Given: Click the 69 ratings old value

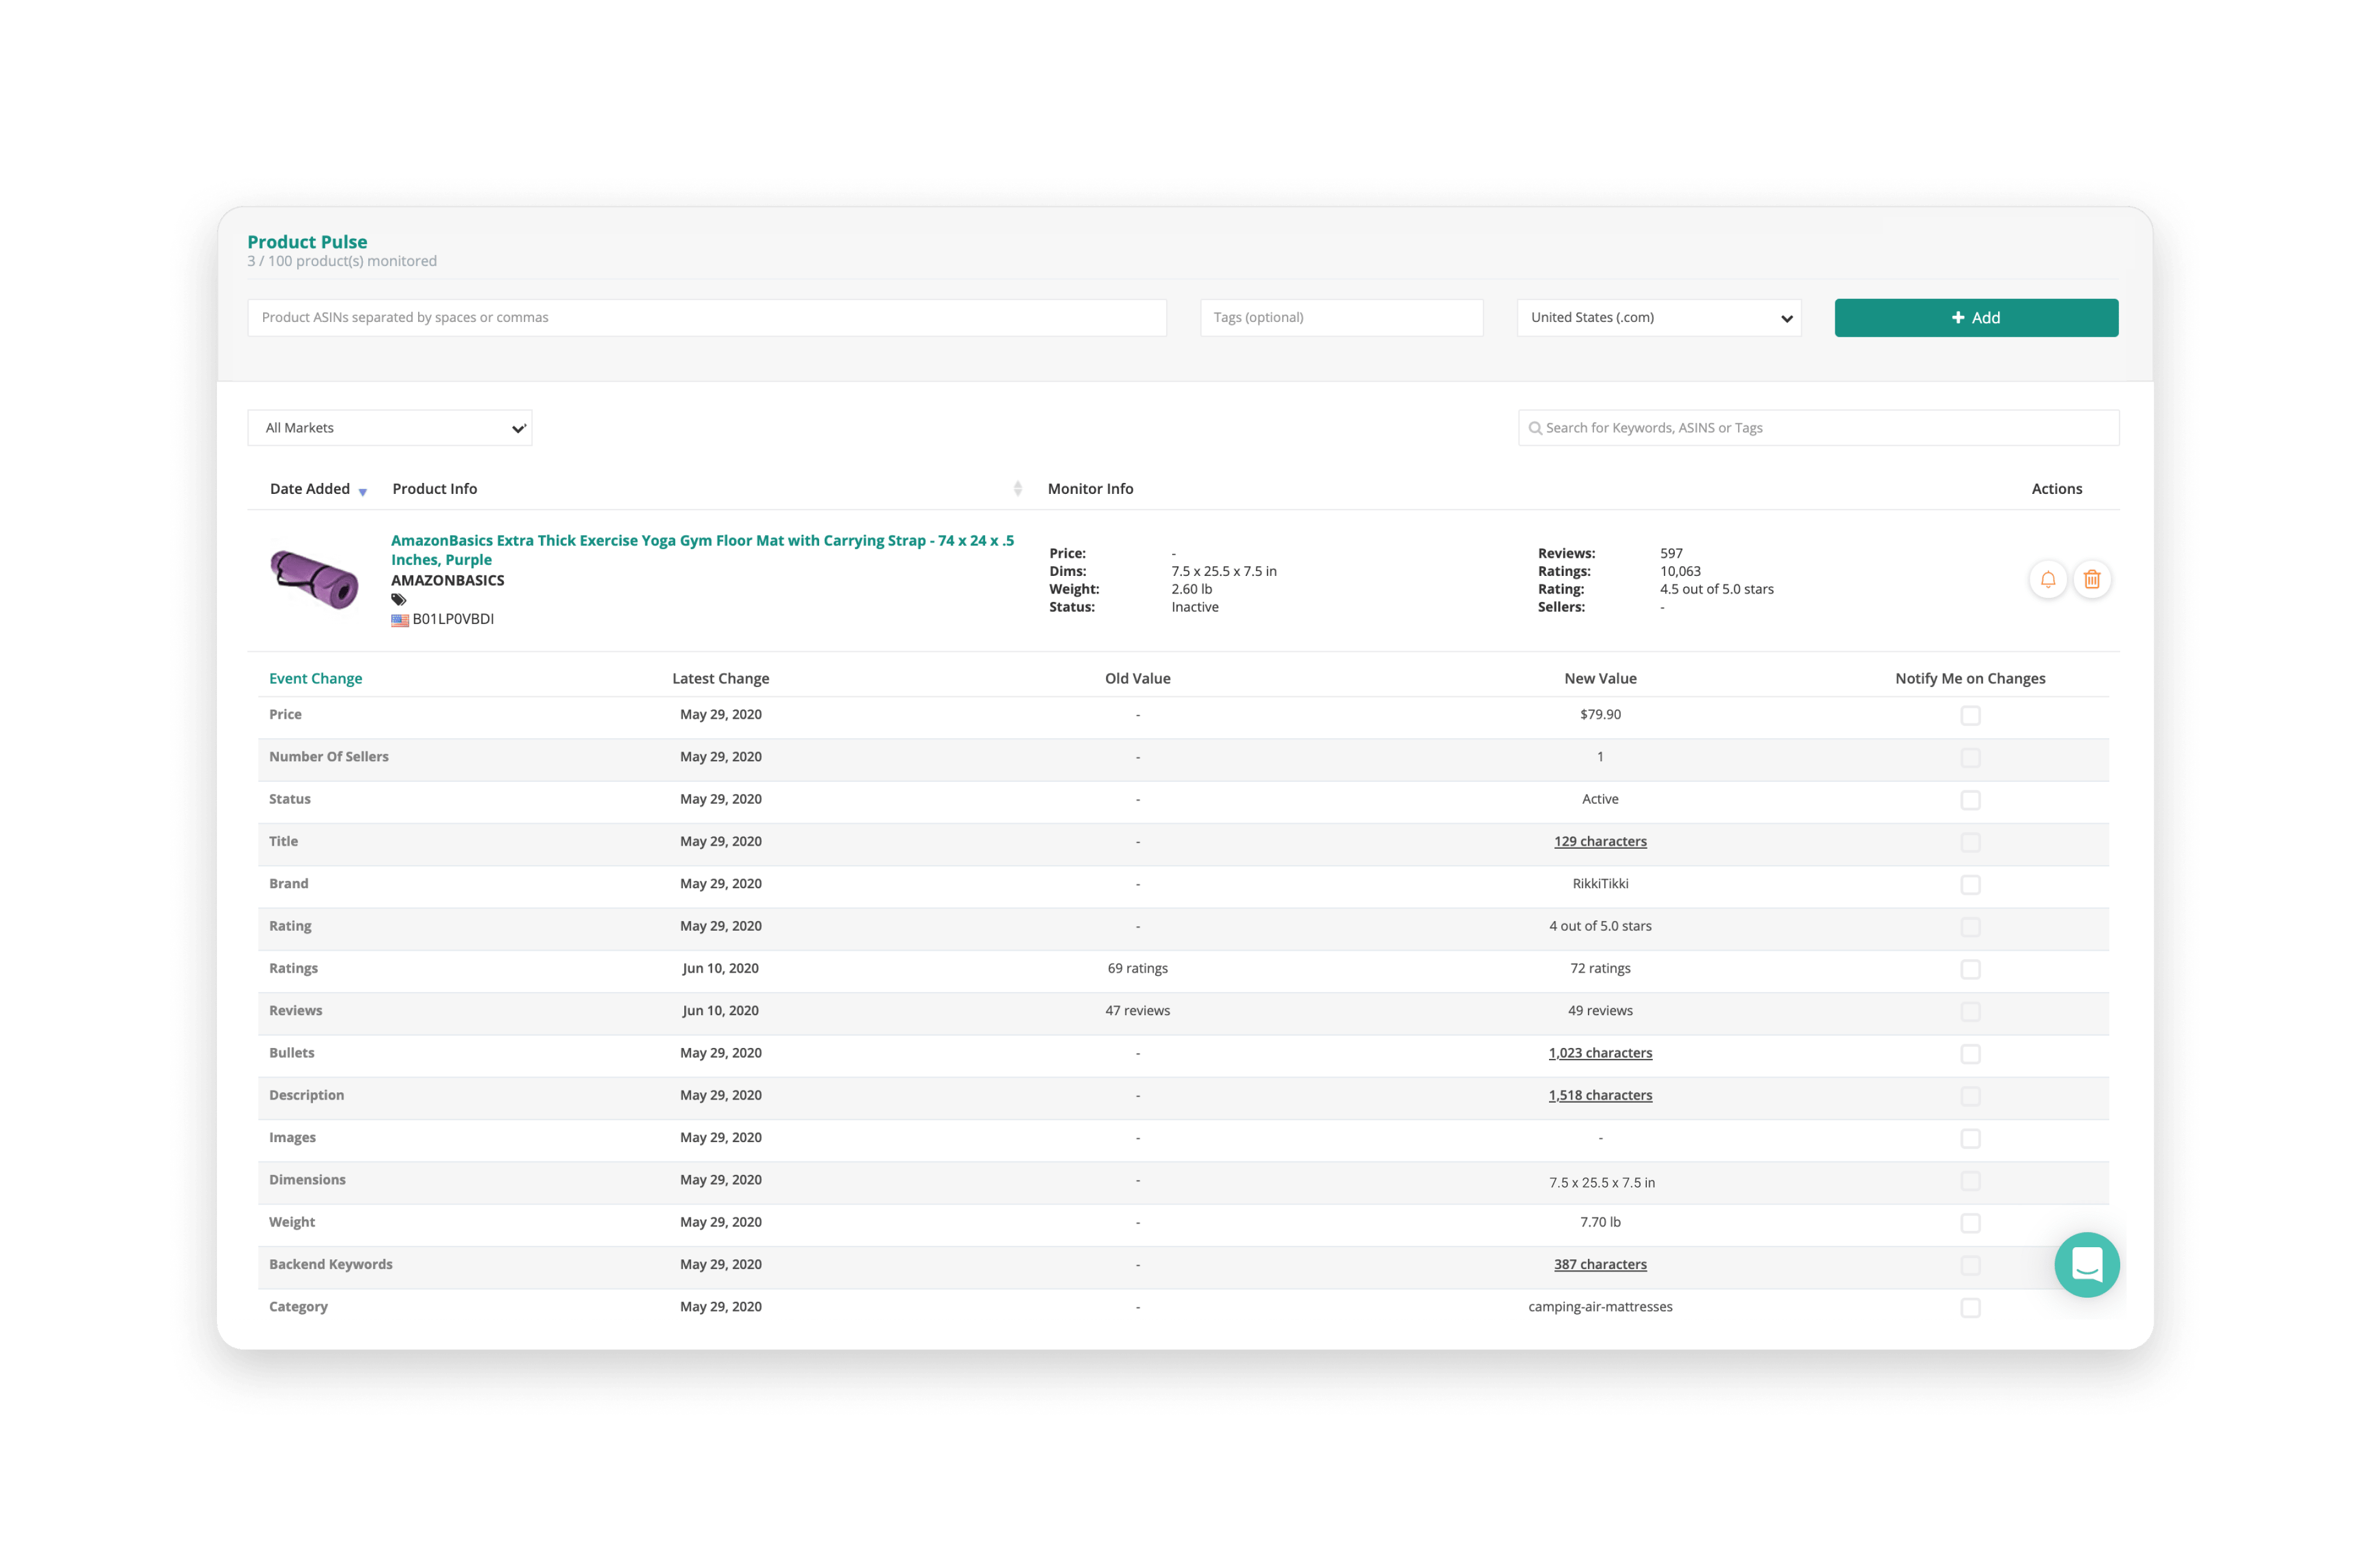Looking at the screenshot, I should point(1137,968).
